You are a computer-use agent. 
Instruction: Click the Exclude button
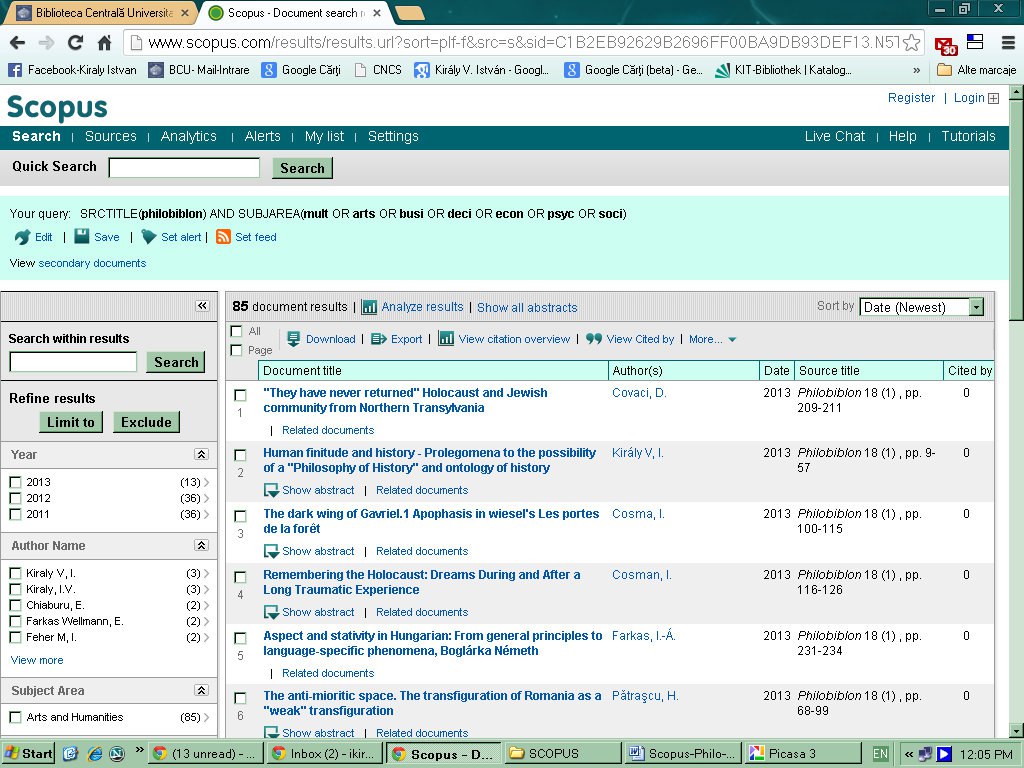[146, 422]
